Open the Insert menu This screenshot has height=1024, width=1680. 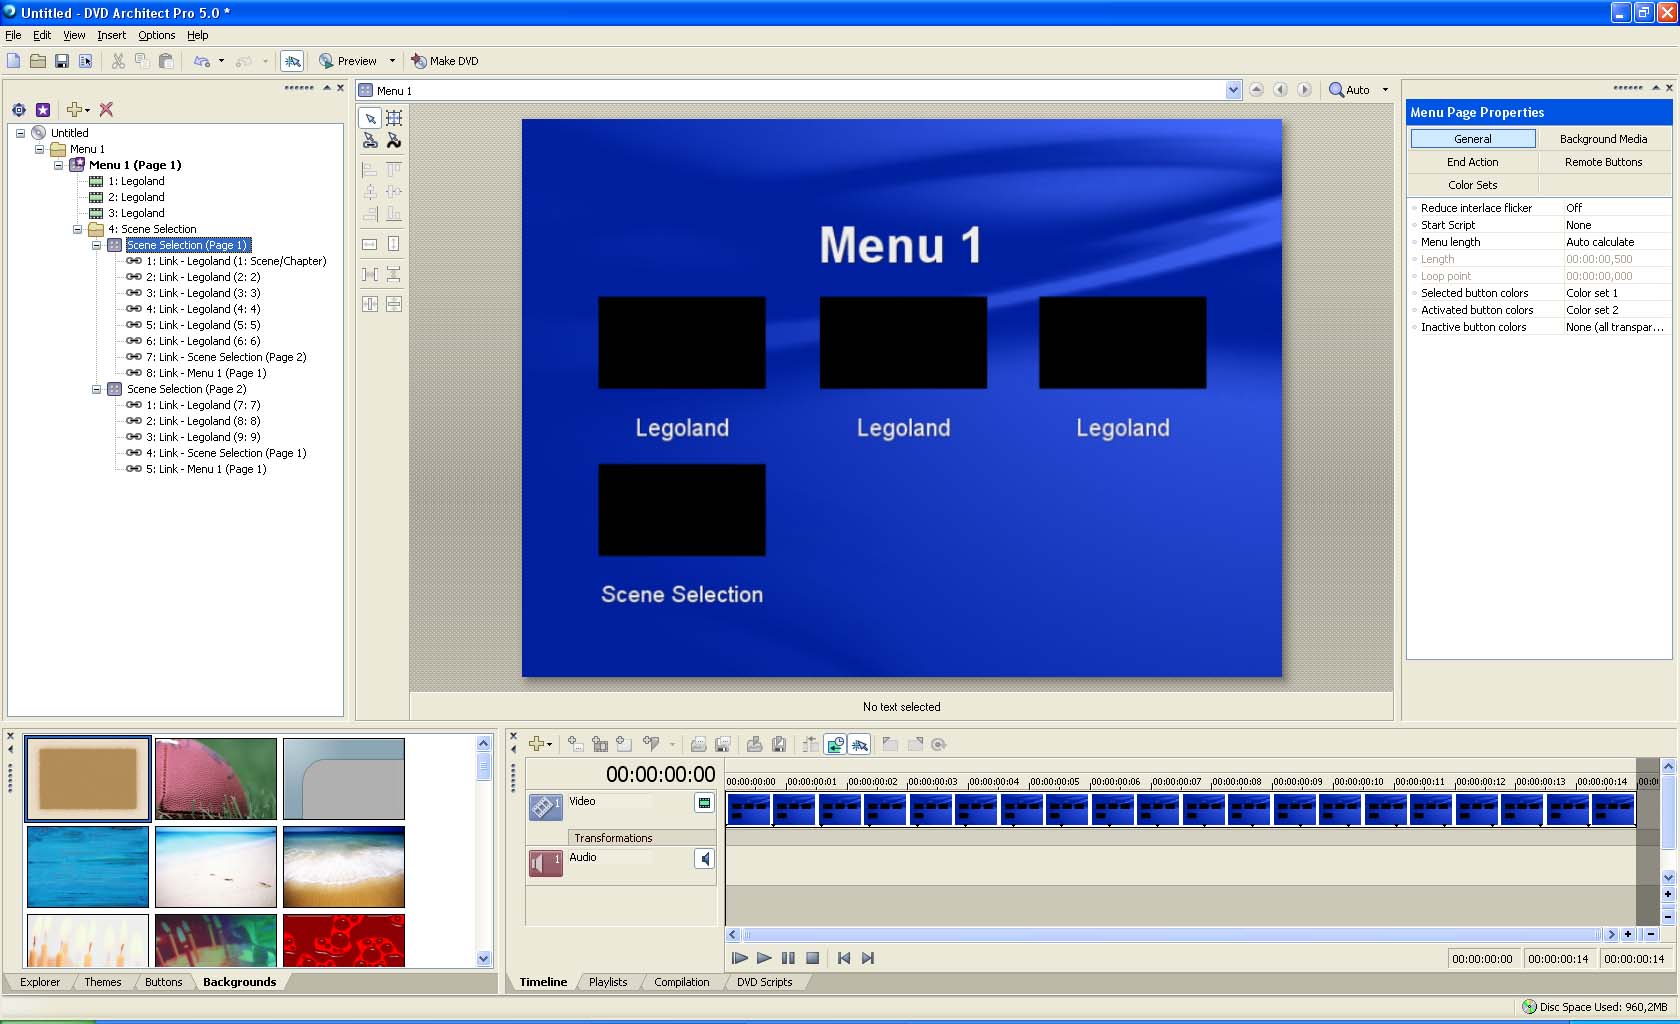coord(111,35)
